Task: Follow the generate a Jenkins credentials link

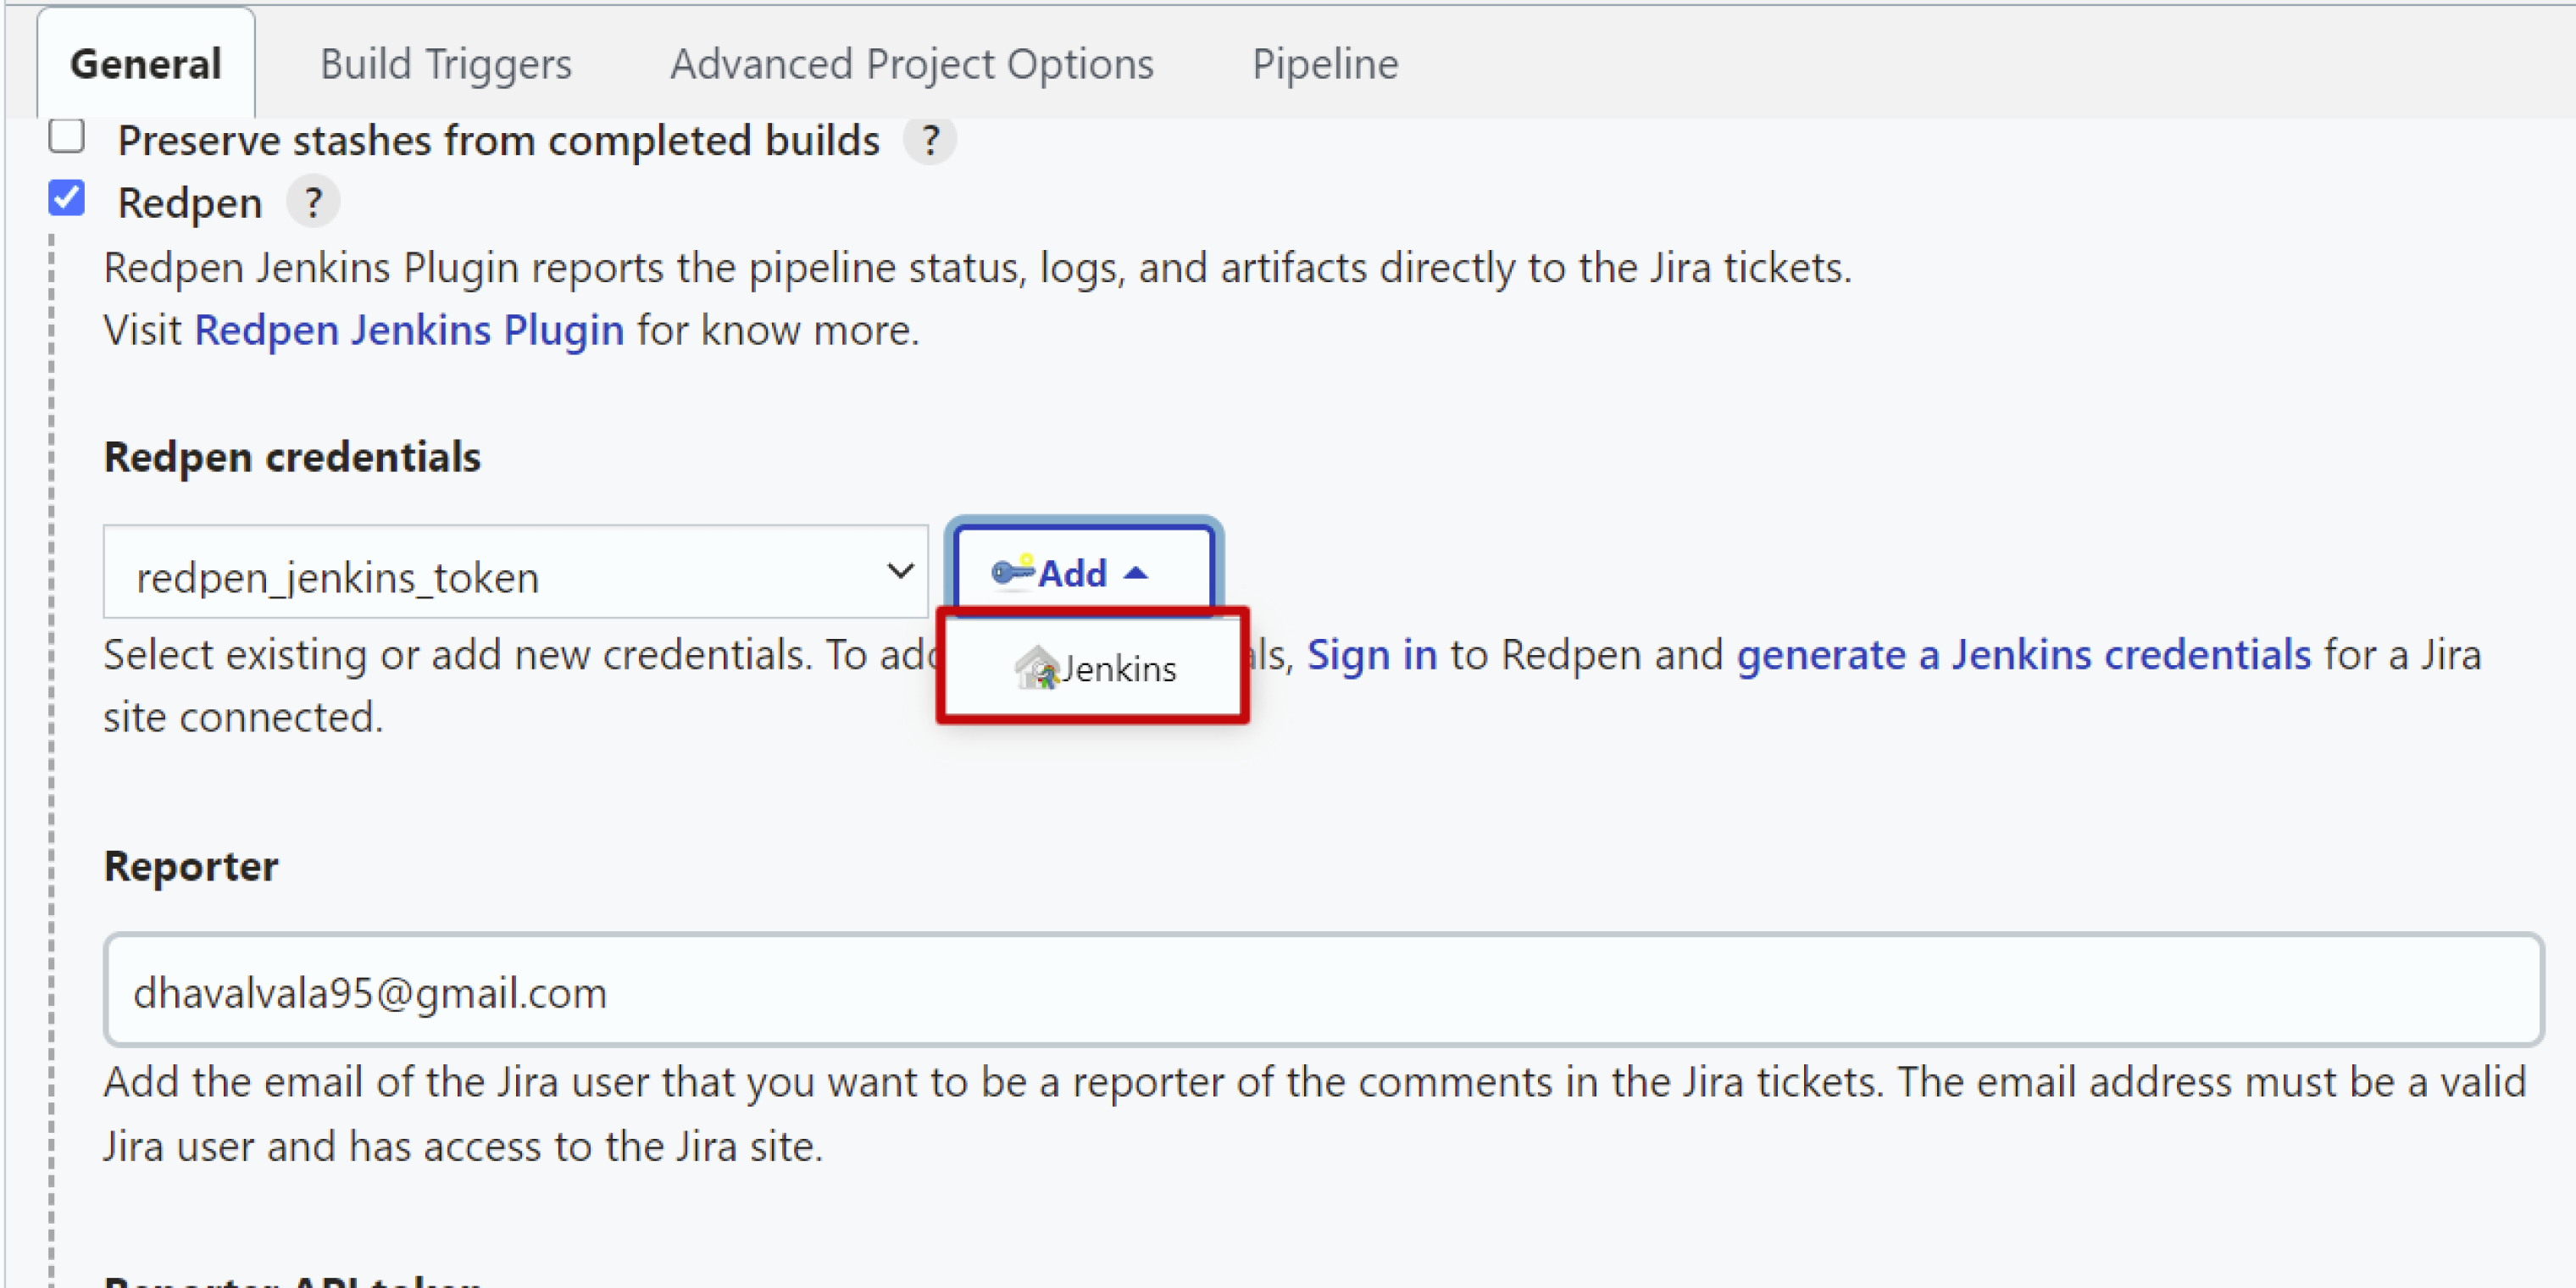Action: coord(2024,655)
